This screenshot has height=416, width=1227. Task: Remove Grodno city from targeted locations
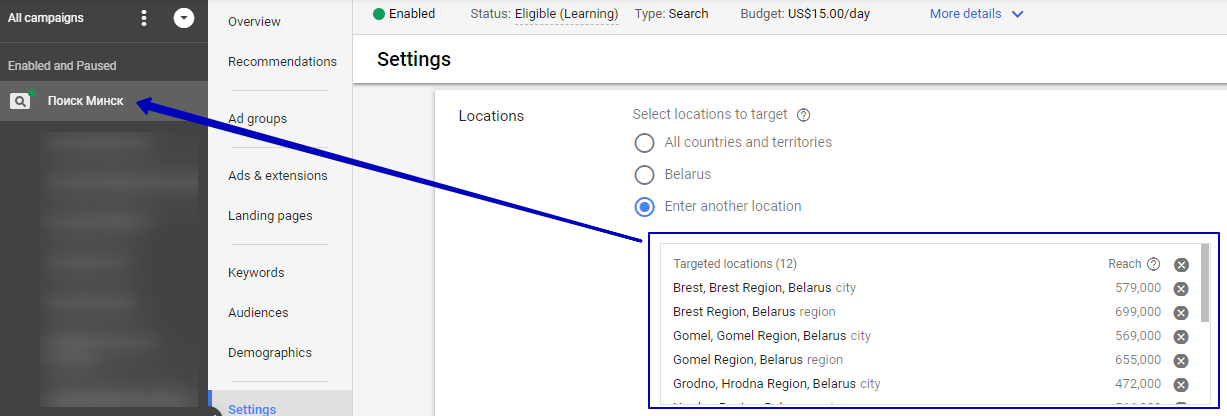1181,385
